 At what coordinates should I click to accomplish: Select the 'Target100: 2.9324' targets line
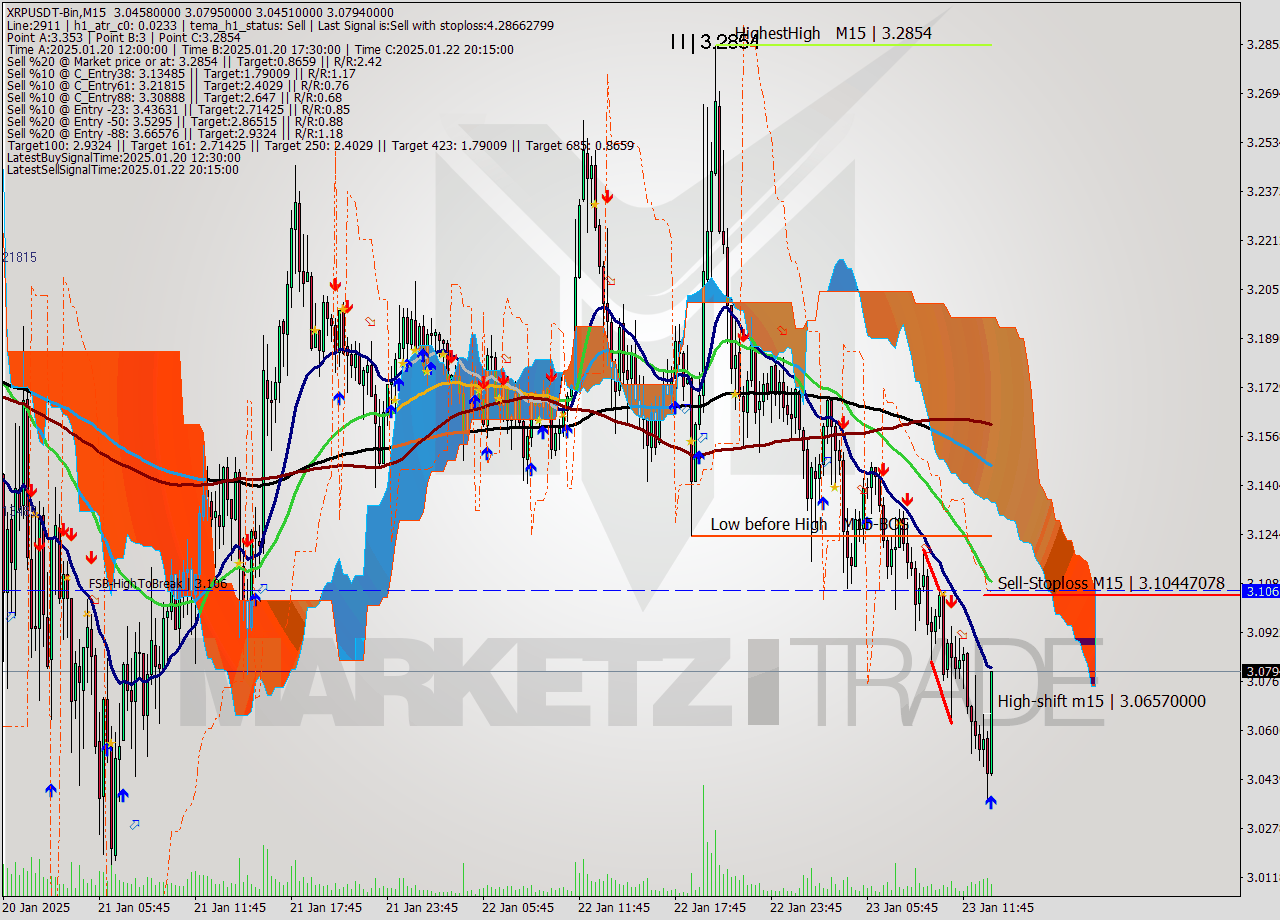click(320, 145)
